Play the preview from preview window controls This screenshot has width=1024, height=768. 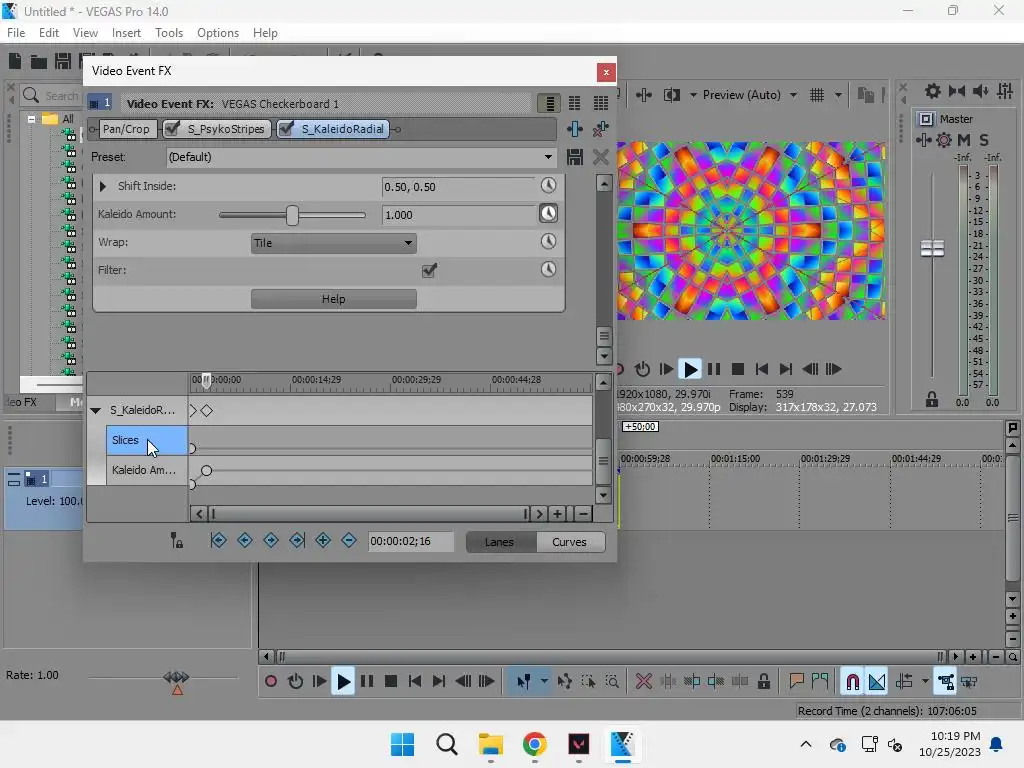[x=690, y=369]
